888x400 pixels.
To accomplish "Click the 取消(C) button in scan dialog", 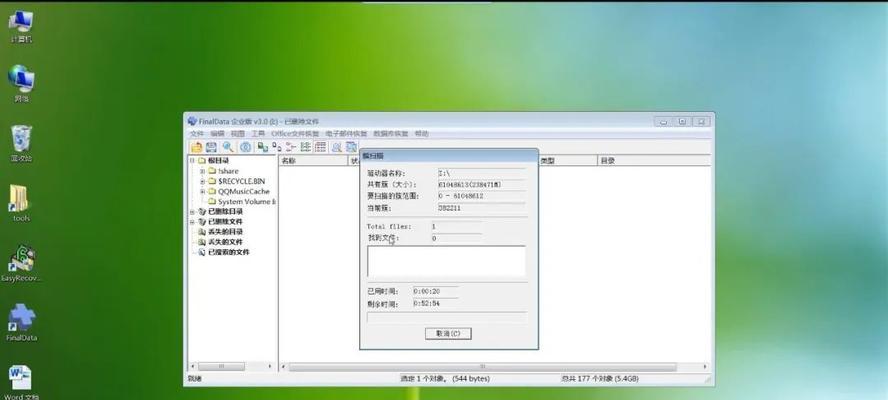I will click(448, 334).
